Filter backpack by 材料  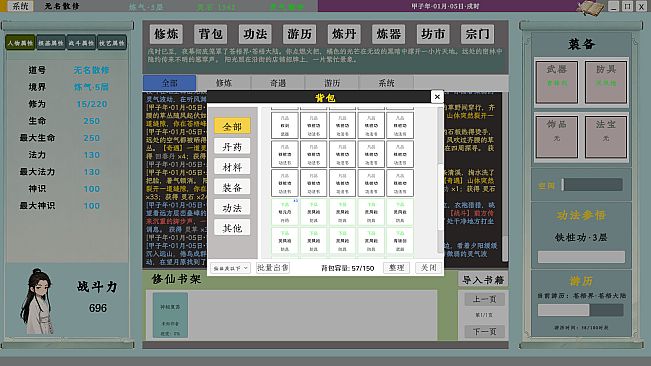[x=232, y=167]
